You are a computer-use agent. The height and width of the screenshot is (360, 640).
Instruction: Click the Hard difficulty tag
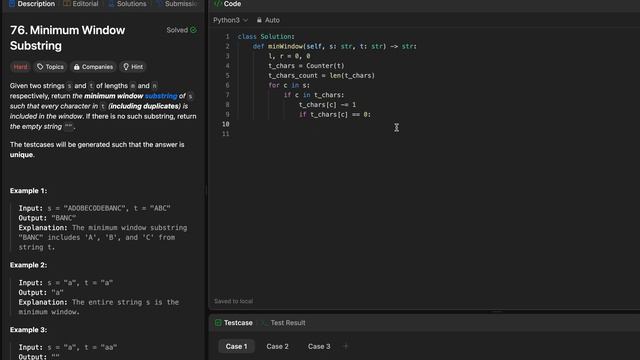(20, 67)
